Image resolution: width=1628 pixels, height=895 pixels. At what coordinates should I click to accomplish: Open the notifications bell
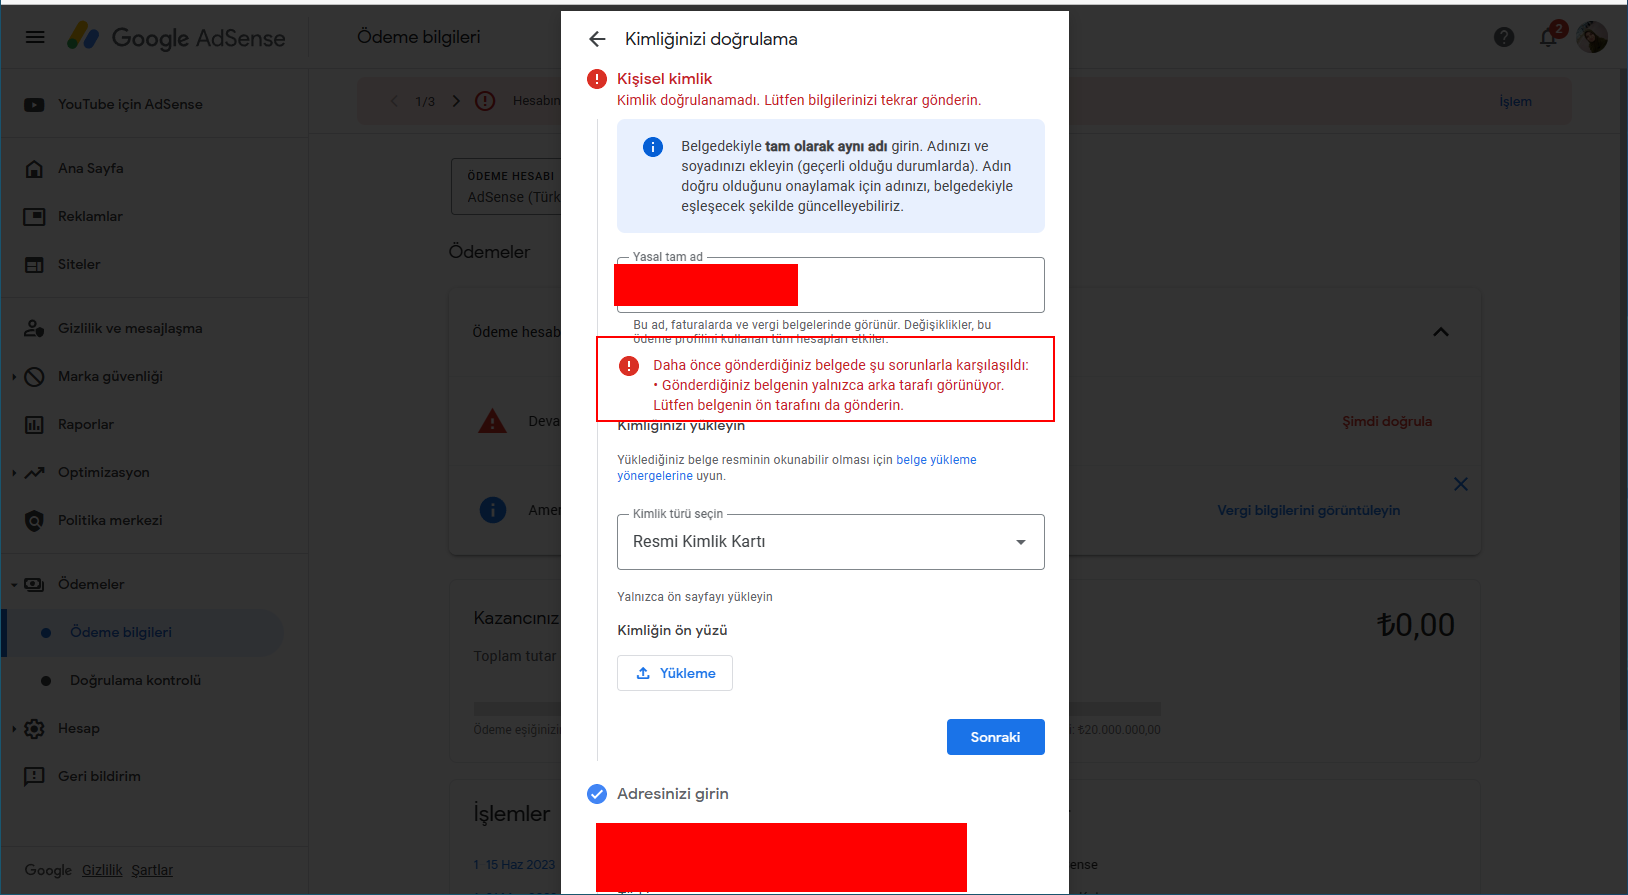point(1548,37)
